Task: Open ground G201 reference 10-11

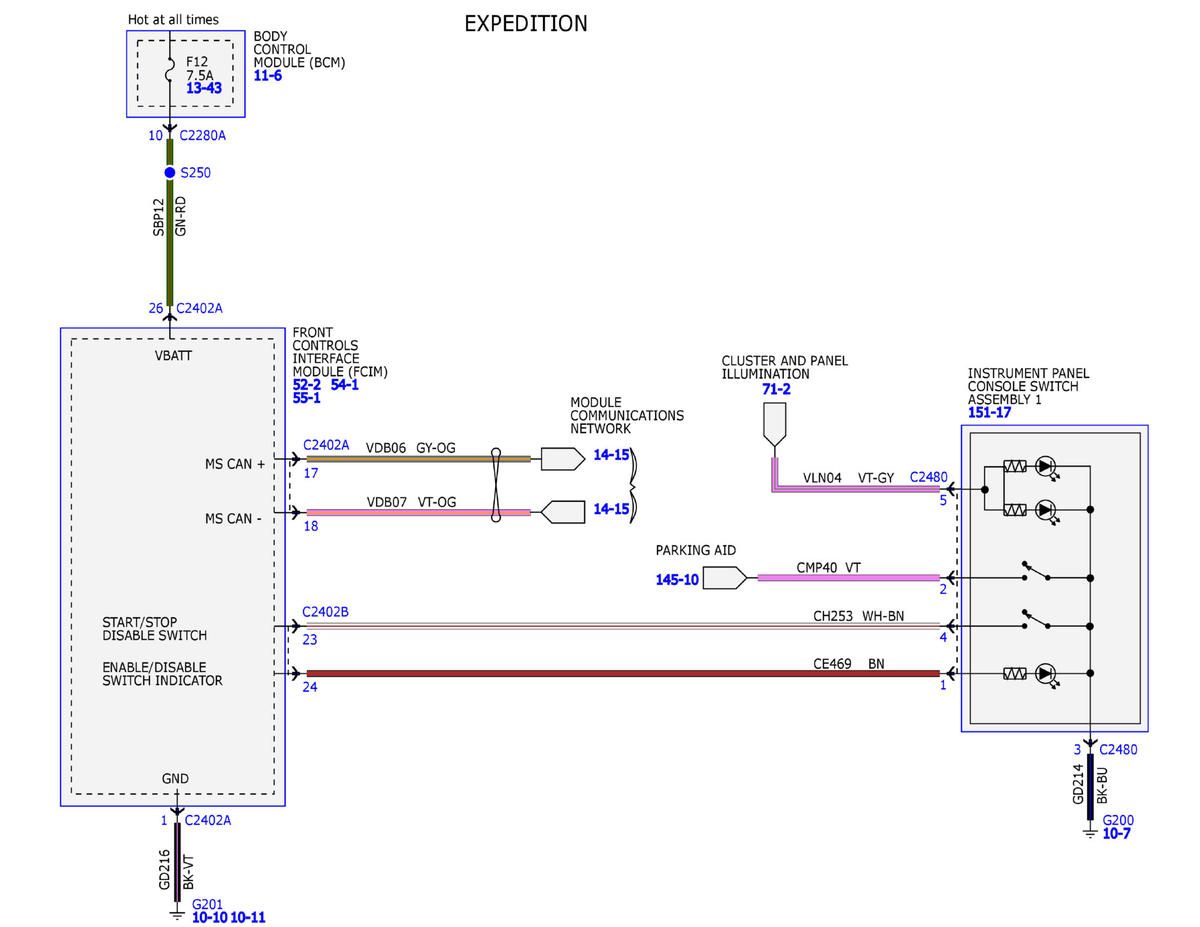Action: [248, 916]
